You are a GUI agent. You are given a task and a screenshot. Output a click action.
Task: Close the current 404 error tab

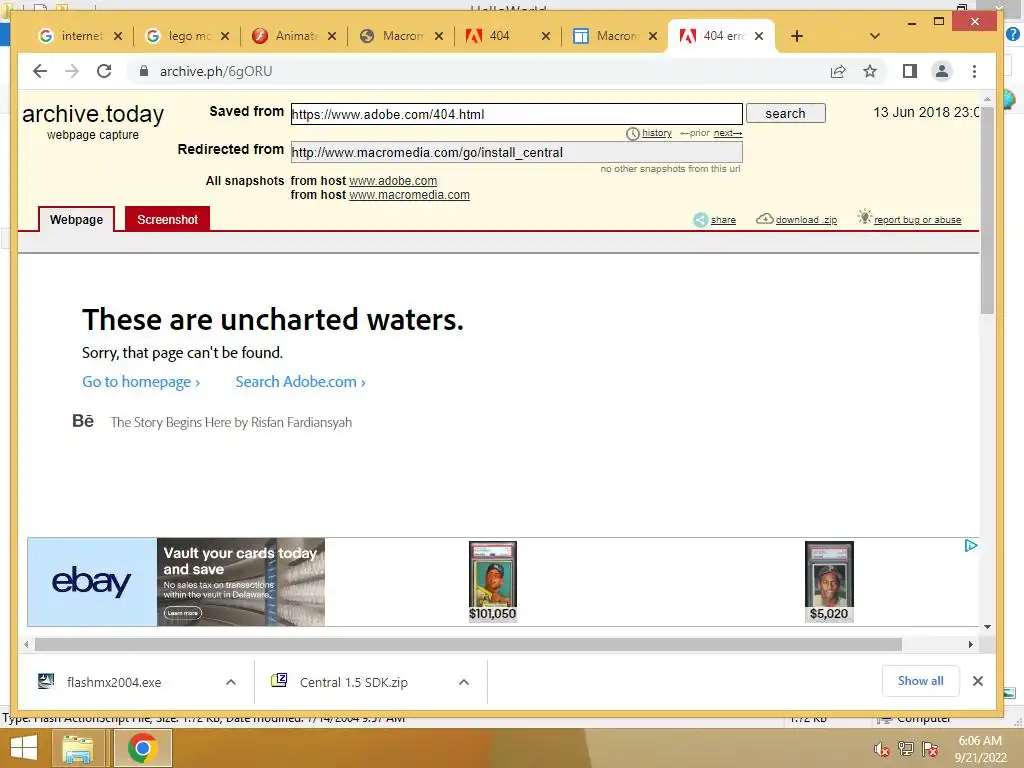pyautogui.click(x=759, y=36)
